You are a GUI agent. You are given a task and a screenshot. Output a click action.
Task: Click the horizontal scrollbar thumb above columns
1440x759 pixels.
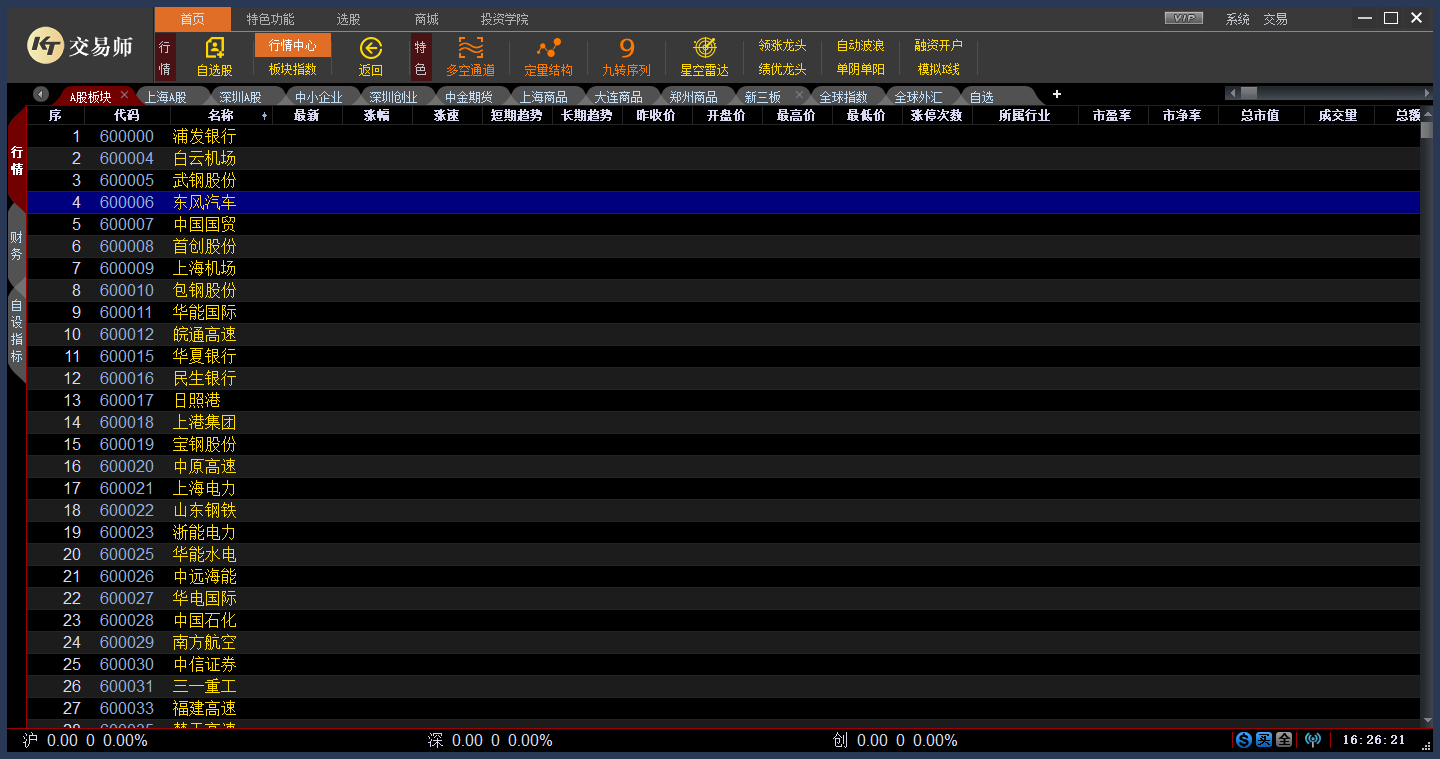[1249, 93]
